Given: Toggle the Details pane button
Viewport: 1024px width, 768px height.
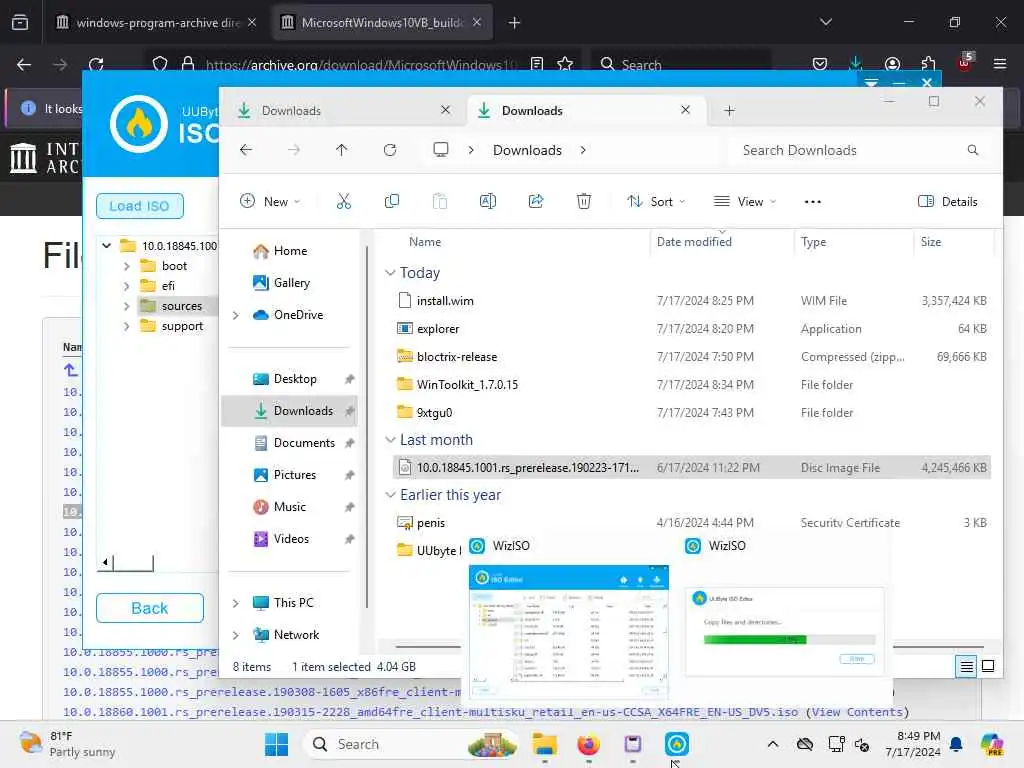Looking at the screenshot, I should [x=948, y=201].
